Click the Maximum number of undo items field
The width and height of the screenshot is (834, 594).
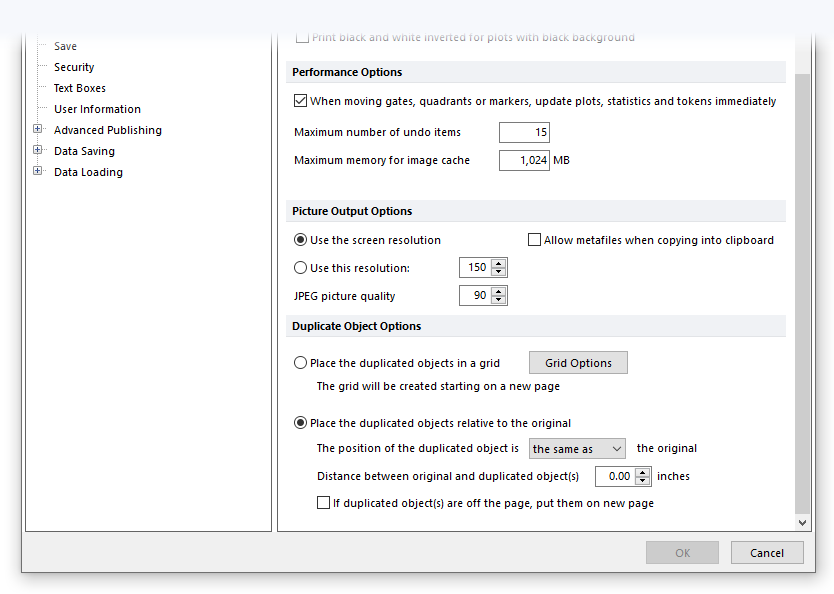tap(524, 132)
